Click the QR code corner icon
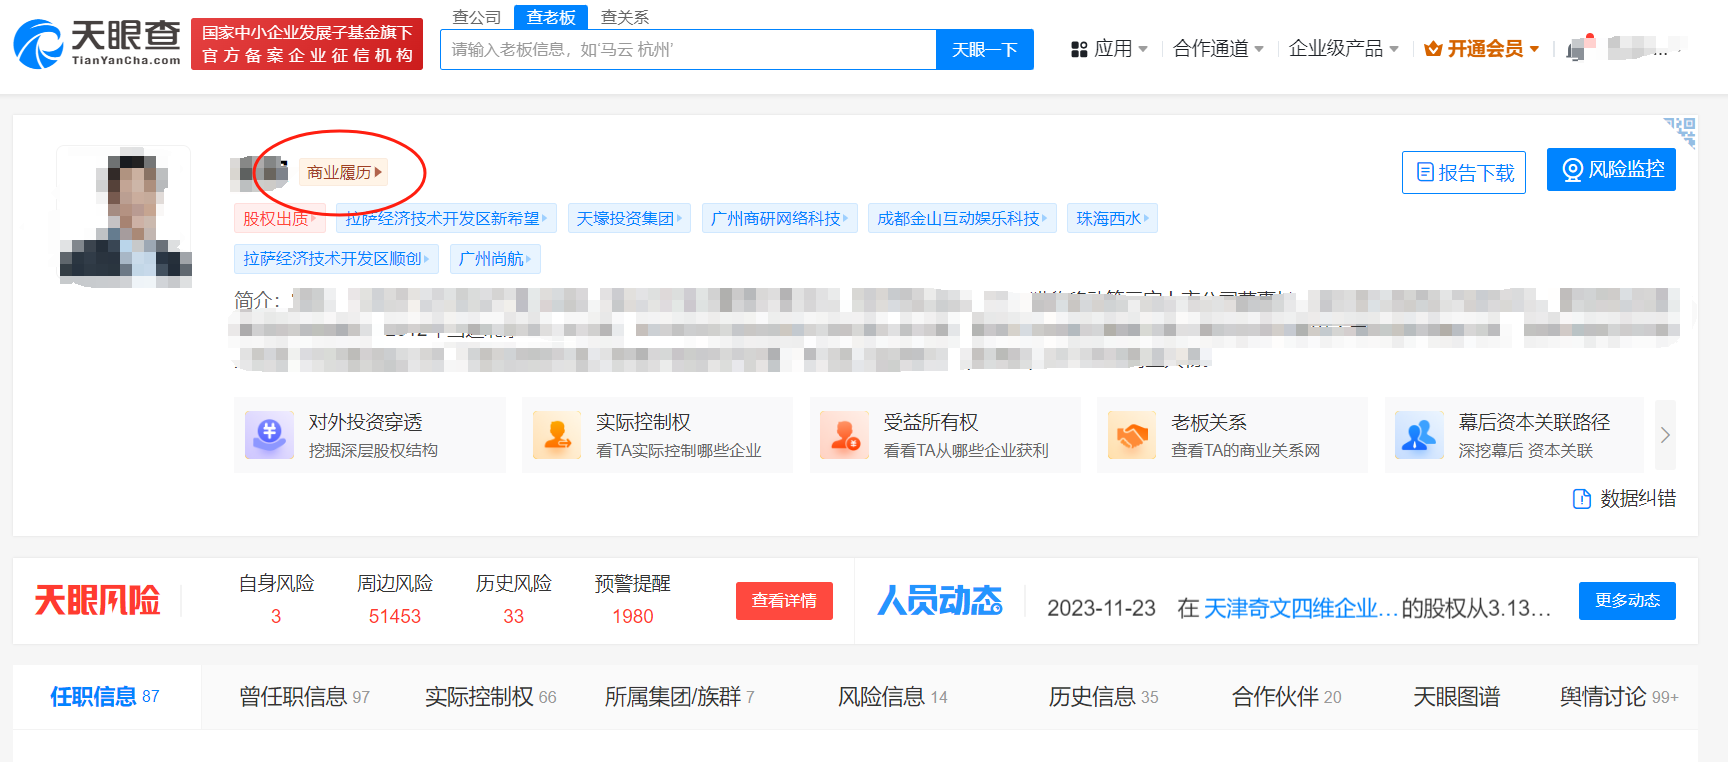The image size is (1728, 762). [x=1682, y=130]
